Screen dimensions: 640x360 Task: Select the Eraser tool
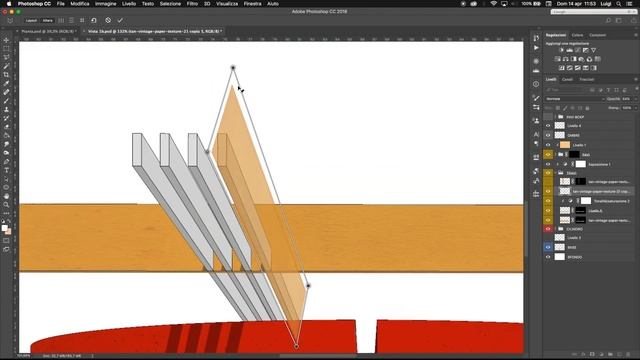(6, 127)
